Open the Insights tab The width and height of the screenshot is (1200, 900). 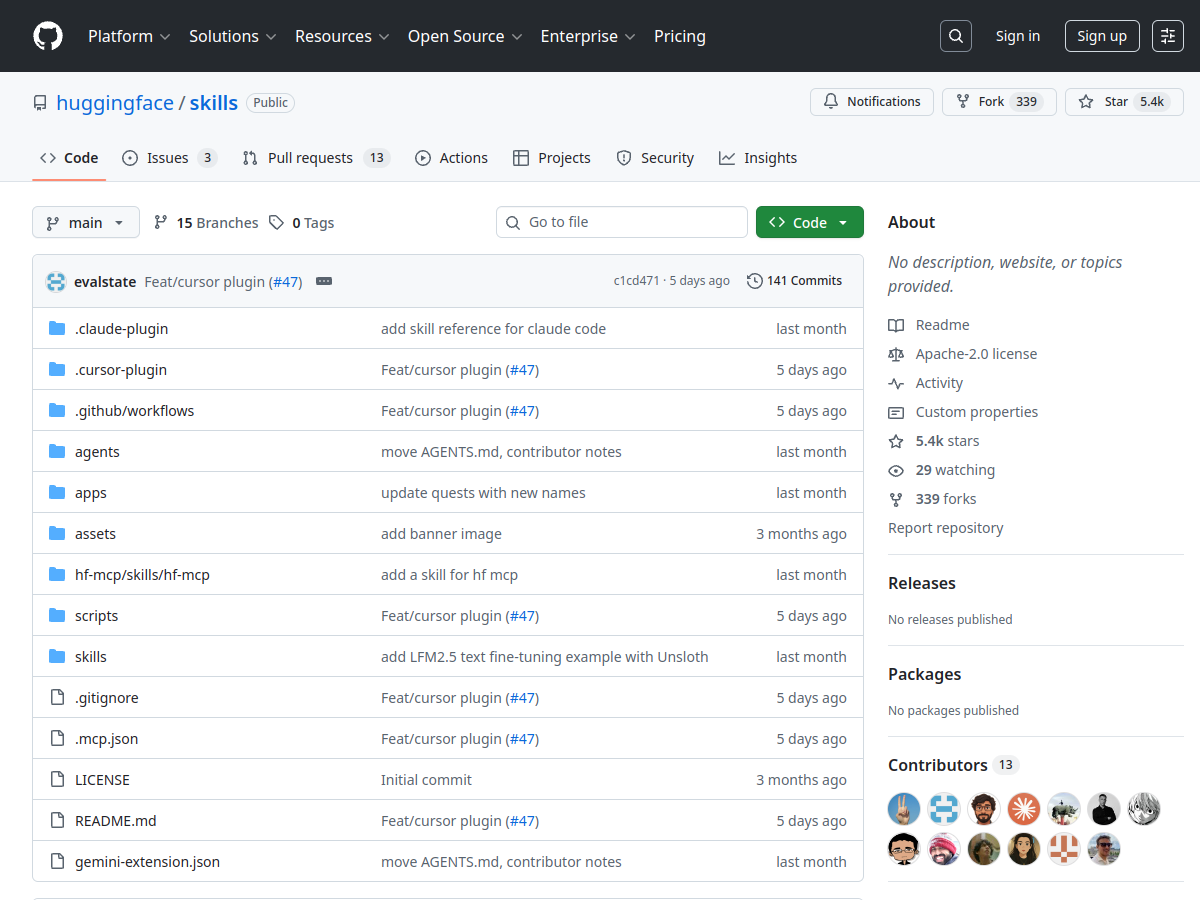pyautogui.click(x=758, y=158)
